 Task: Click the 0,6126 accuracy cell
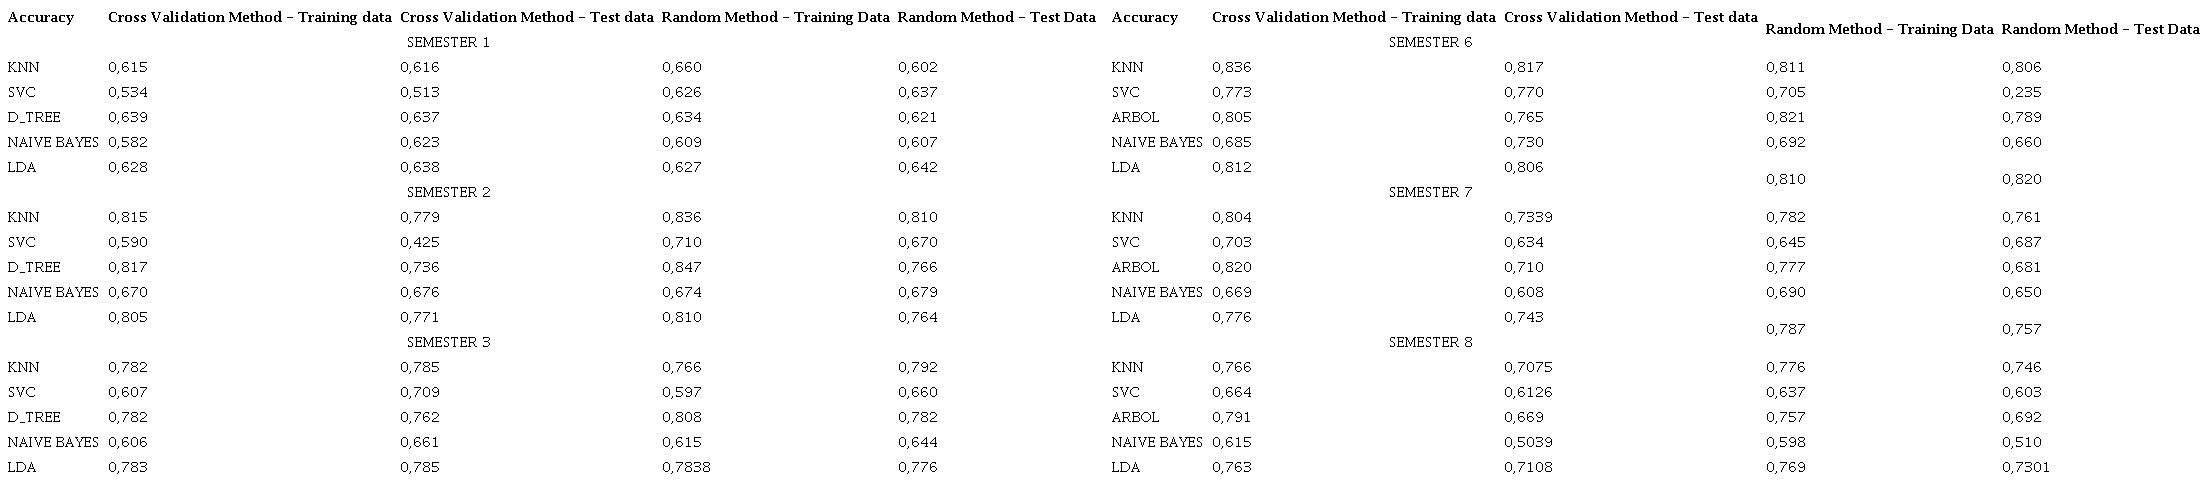(1528, 393)
